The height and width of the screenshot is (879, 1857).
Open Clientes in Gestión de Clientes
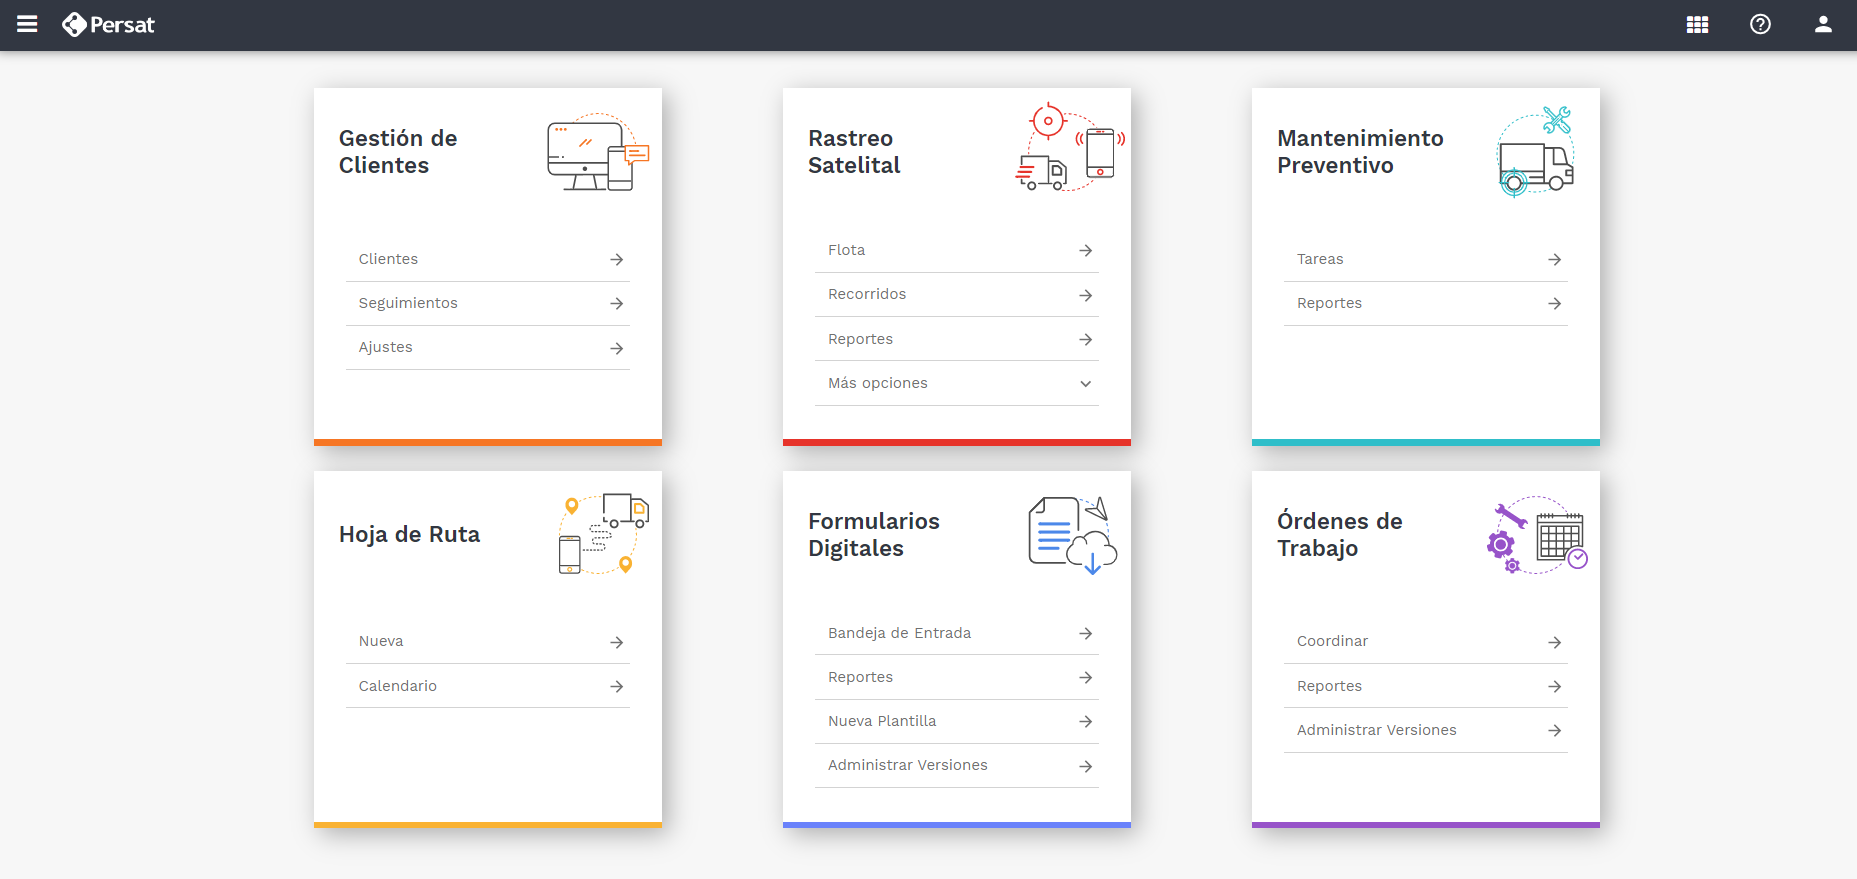click(488, 259)
